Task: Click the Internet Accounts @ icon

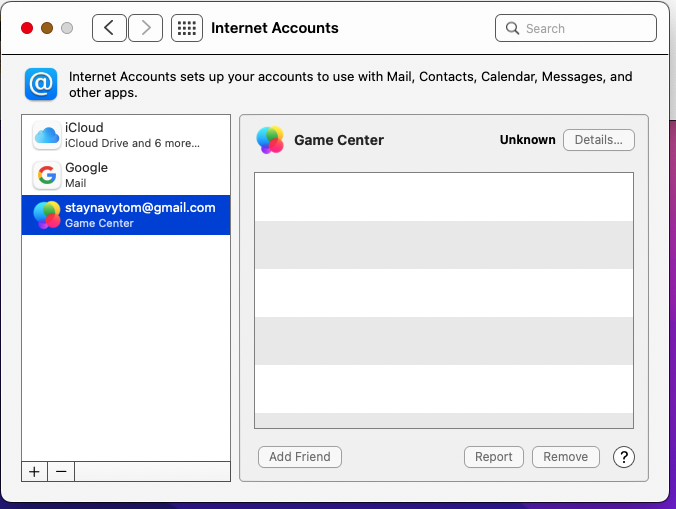Action: coord(41,84)
